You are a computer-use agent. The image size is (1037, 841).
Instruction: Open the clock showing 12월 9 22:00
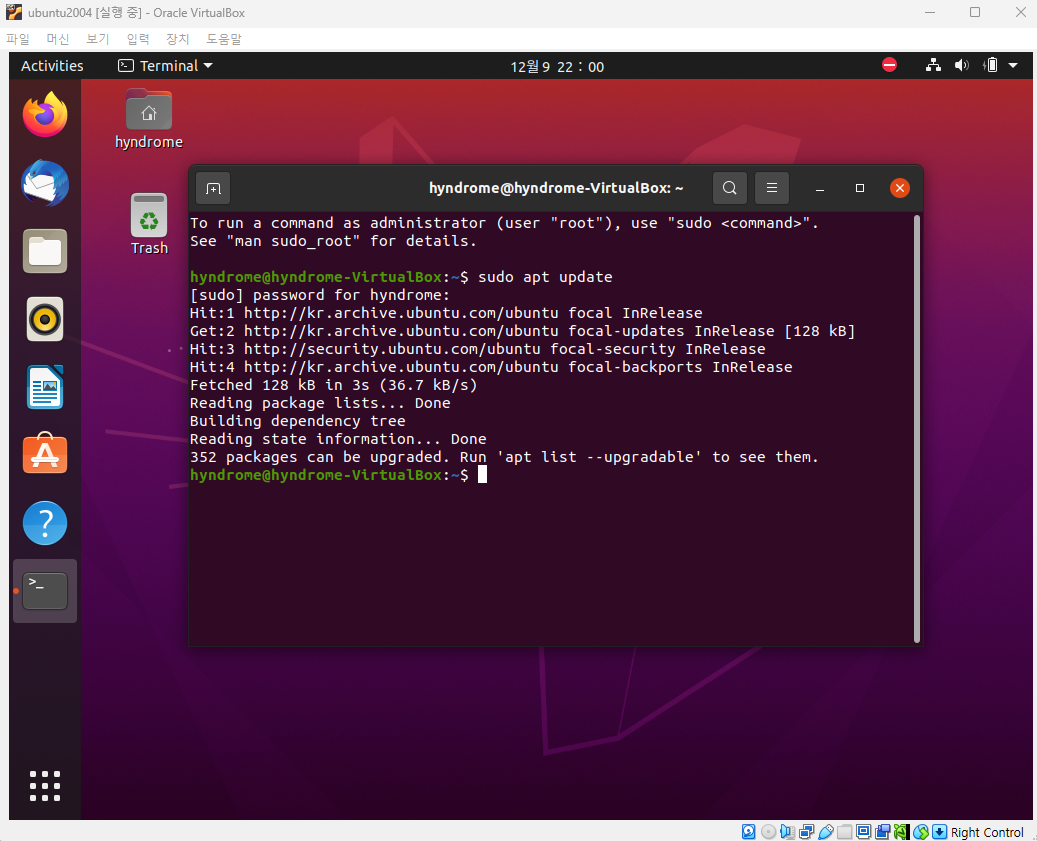(557, 67)
